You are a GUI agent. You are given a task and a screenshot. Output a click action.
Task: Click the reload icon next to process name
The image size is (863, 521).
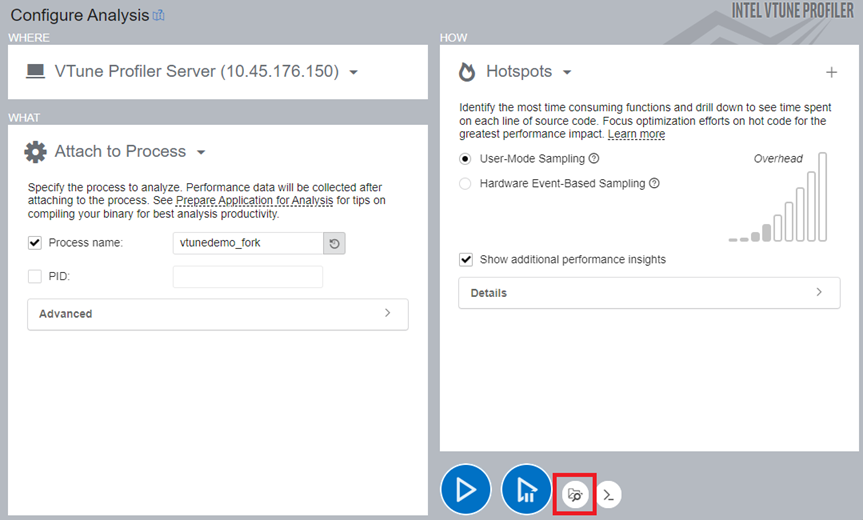[x=334, y=243]
